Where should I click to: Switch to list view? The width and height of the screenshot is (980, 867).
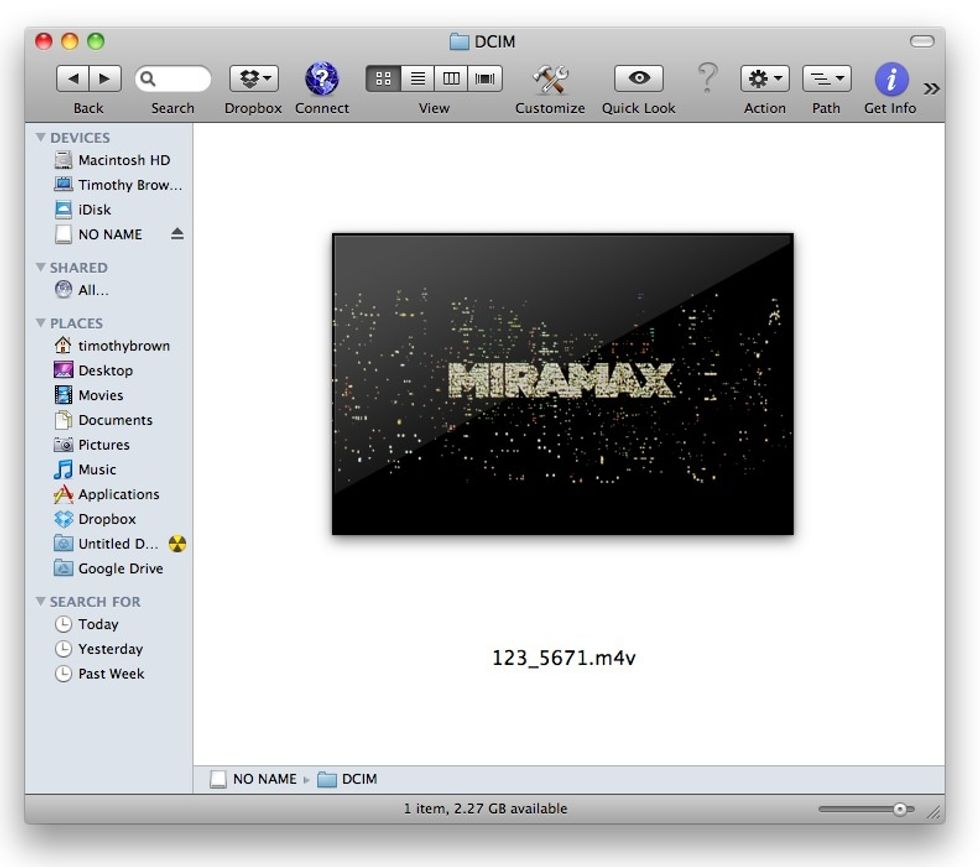[417, 77]
